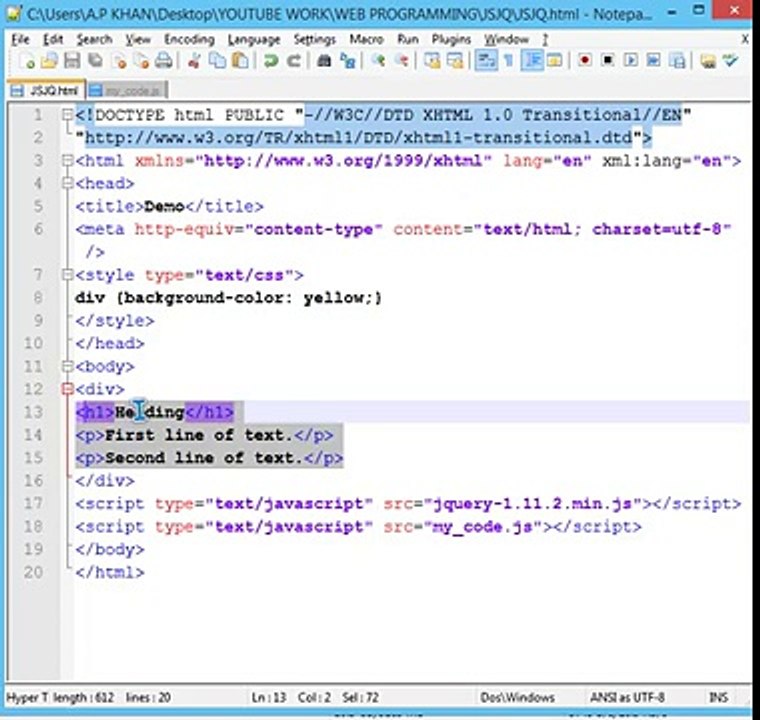Open the Macro menu

[366, 39]
